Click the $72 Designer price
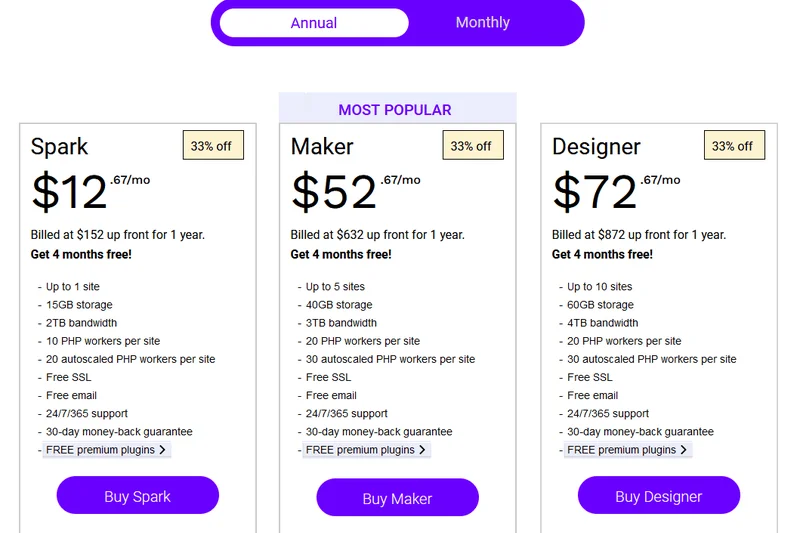 (595, 192)
